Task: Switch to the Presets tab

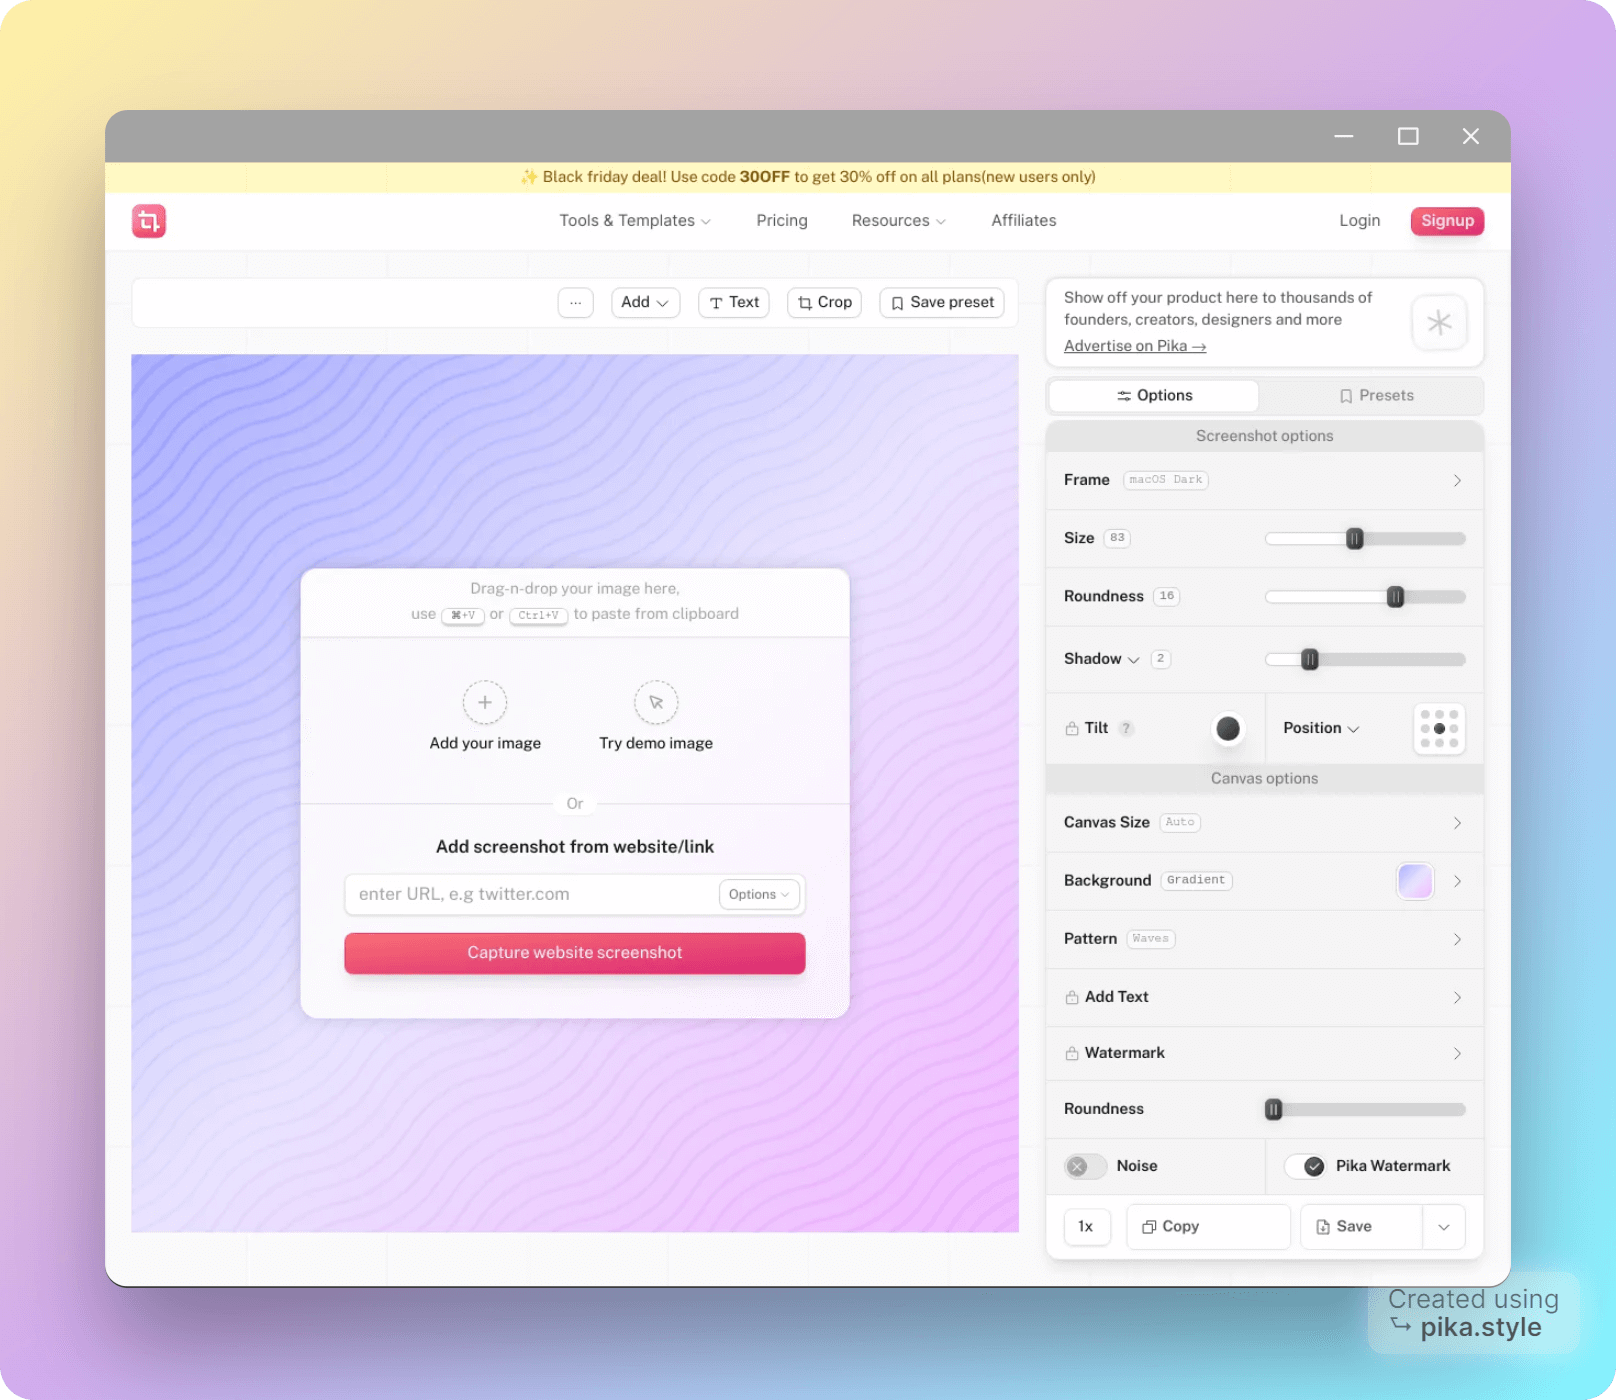Action: [1375, 395]
